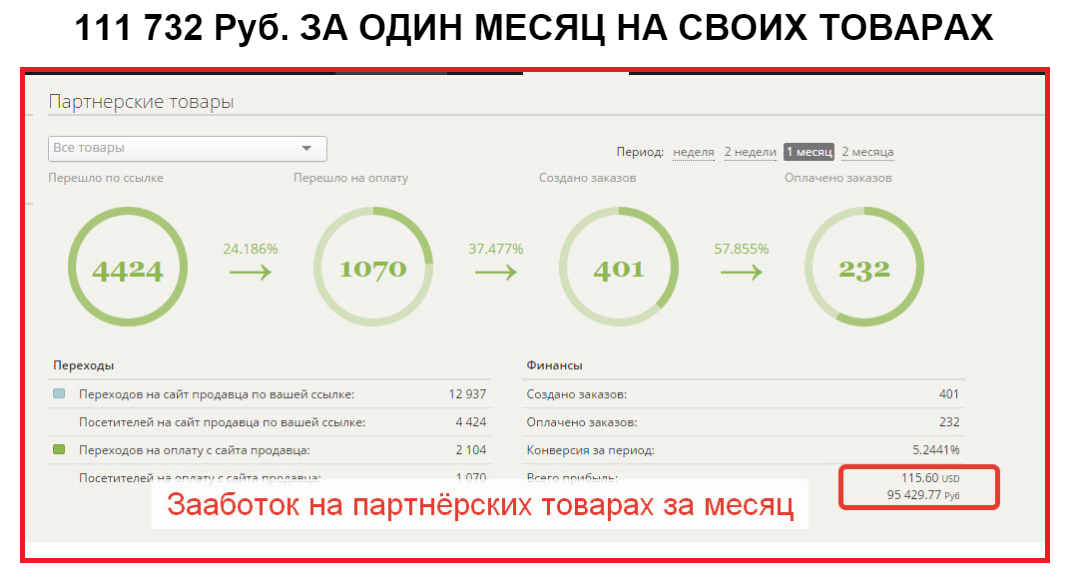Click the value 2 104
This screenshot has height=573, width=1071.
click(471, 450)
